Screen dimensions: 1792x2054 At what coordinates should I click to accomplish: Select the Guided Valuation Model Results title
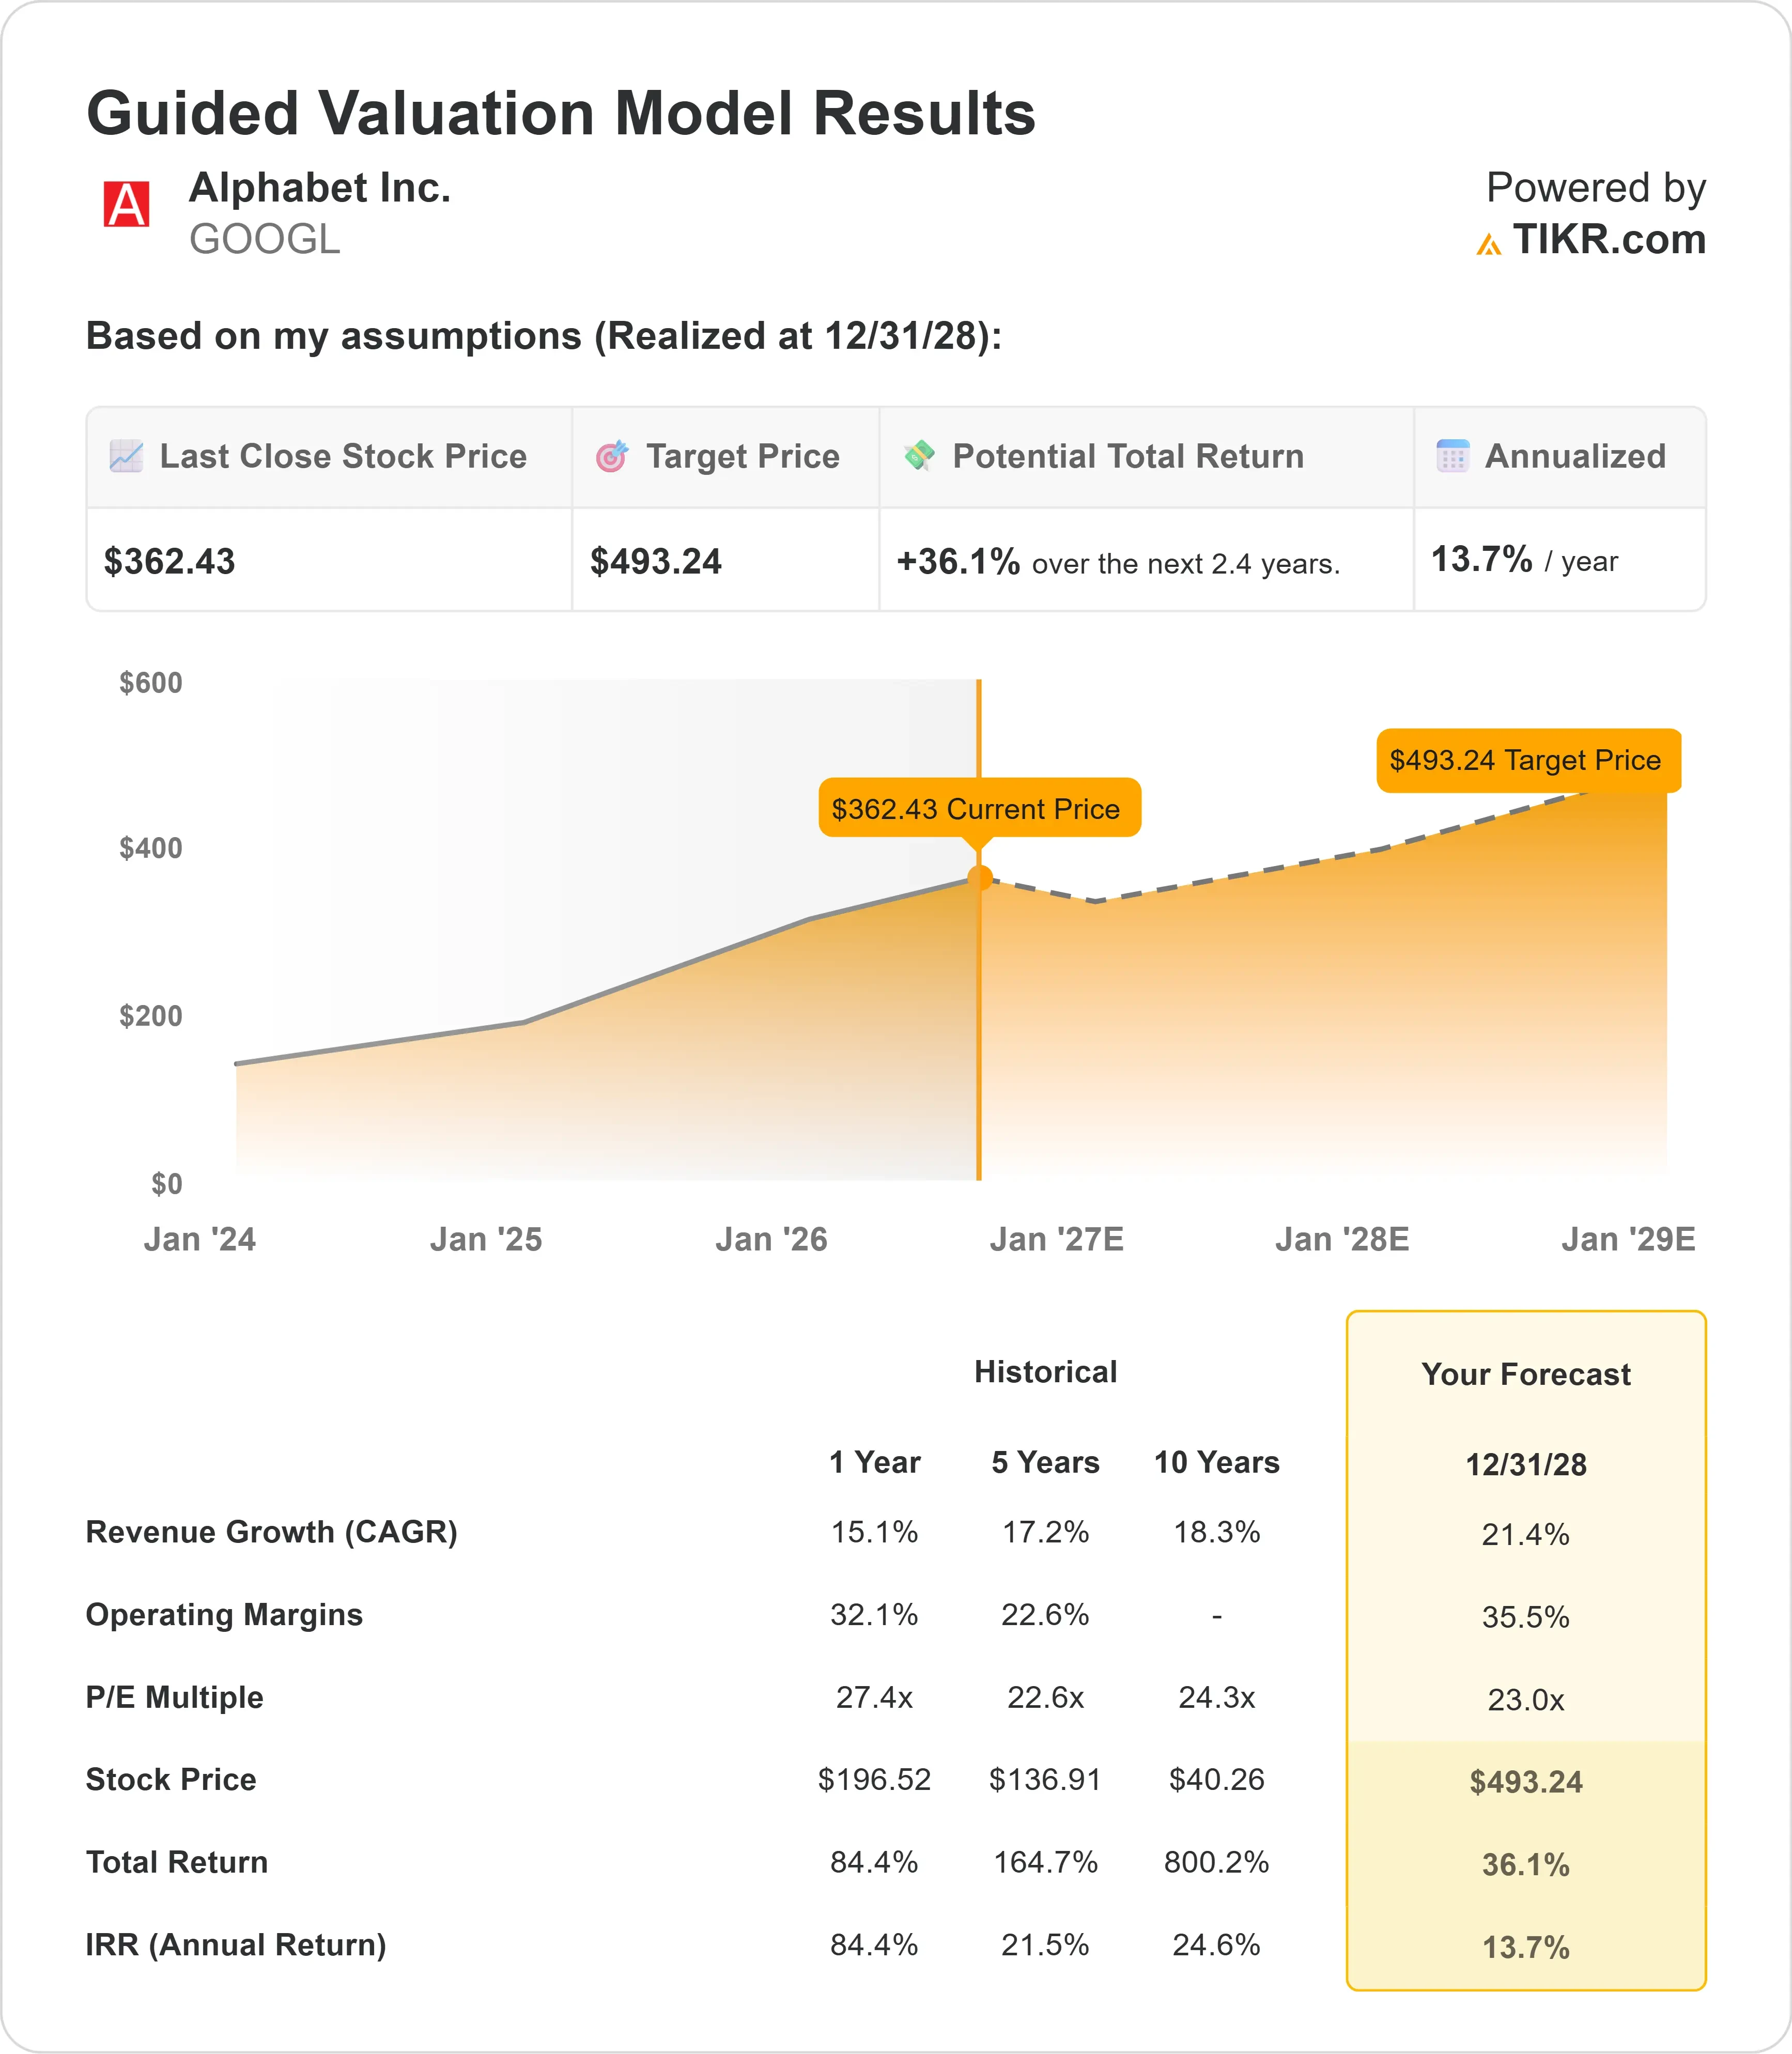(x=561, y=112)
